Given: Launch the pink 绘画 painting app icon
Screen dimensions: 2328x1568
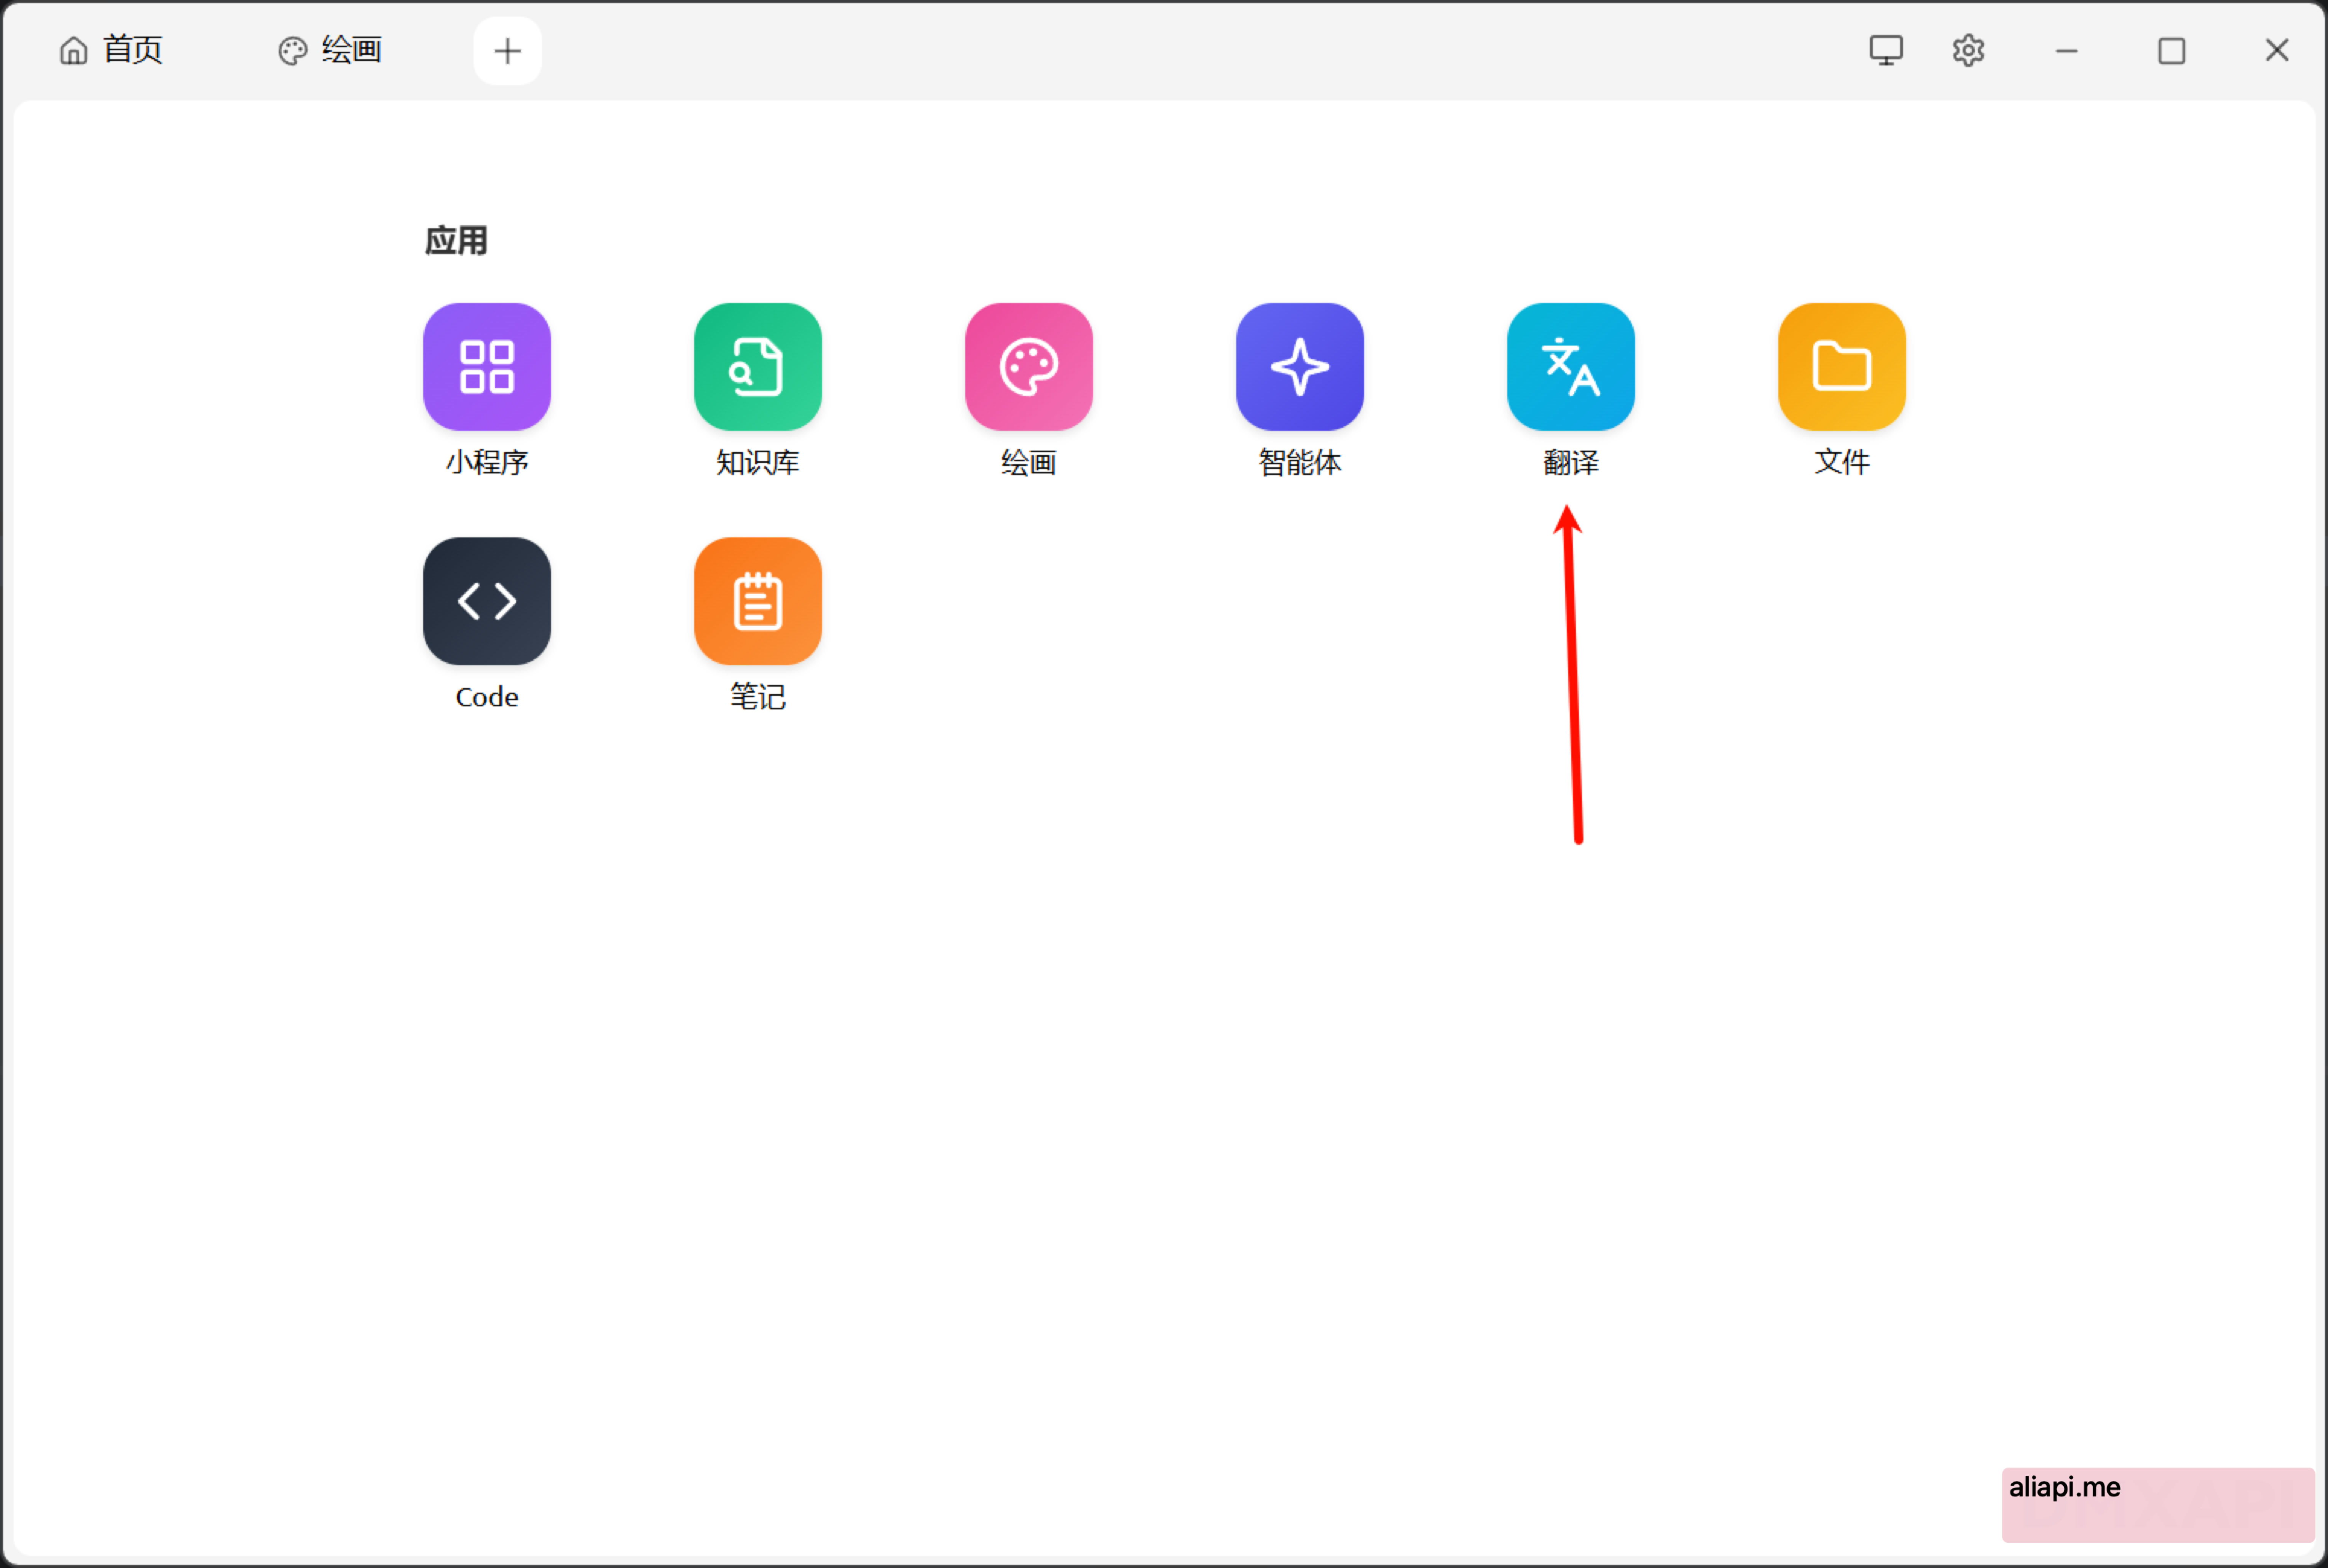Looking at the screenshot, I should (1029, 367).
